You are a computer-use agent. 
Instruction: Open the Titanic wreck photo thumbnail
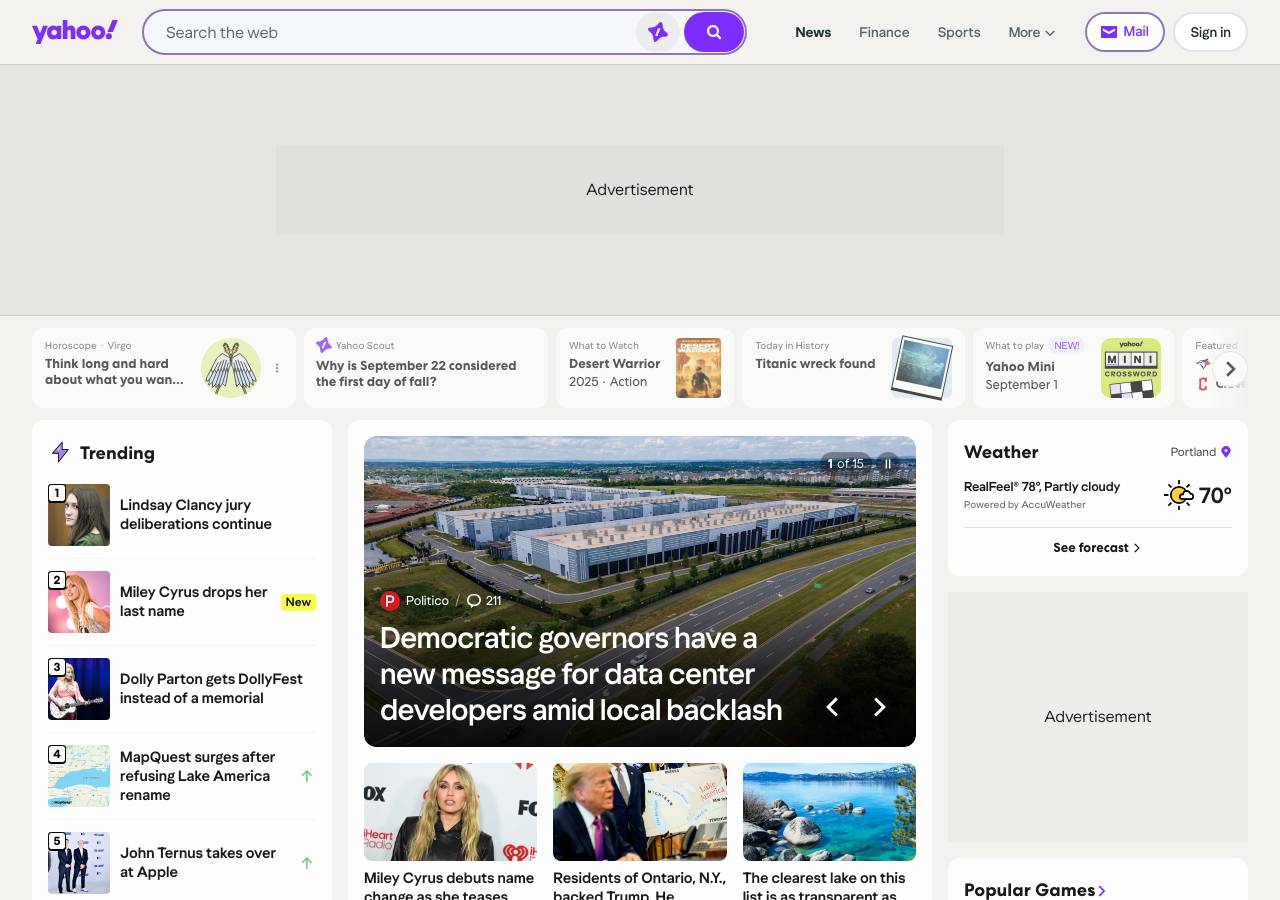pos(921,368)
